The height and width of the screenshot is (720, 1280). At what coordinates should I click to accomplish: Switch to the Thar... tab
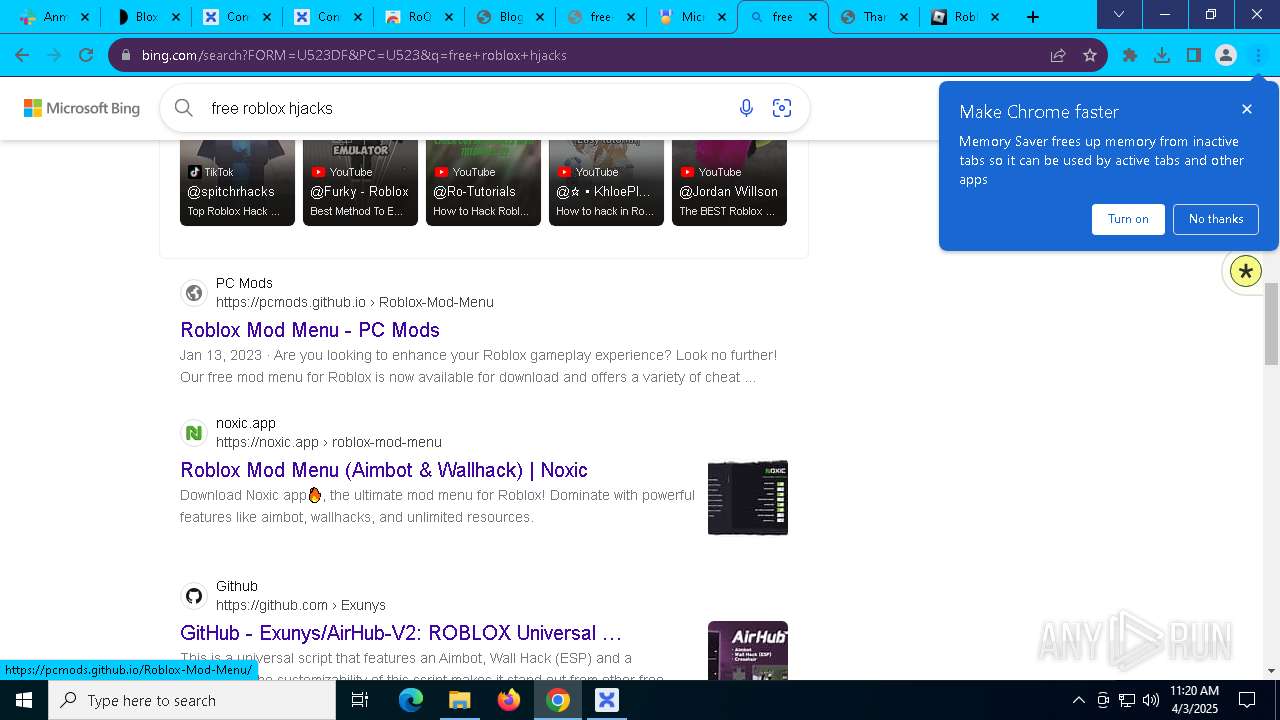[x=874, y=17]
